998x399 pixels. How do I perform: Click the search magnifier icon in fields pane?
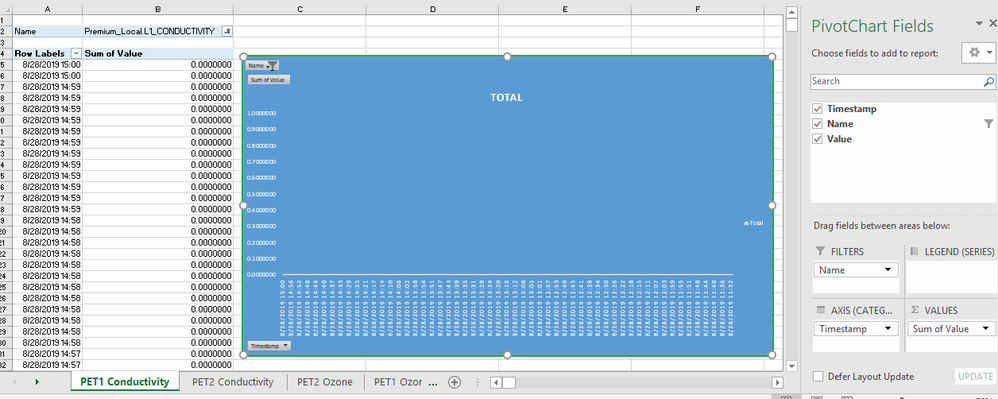(x=988, y=81)
